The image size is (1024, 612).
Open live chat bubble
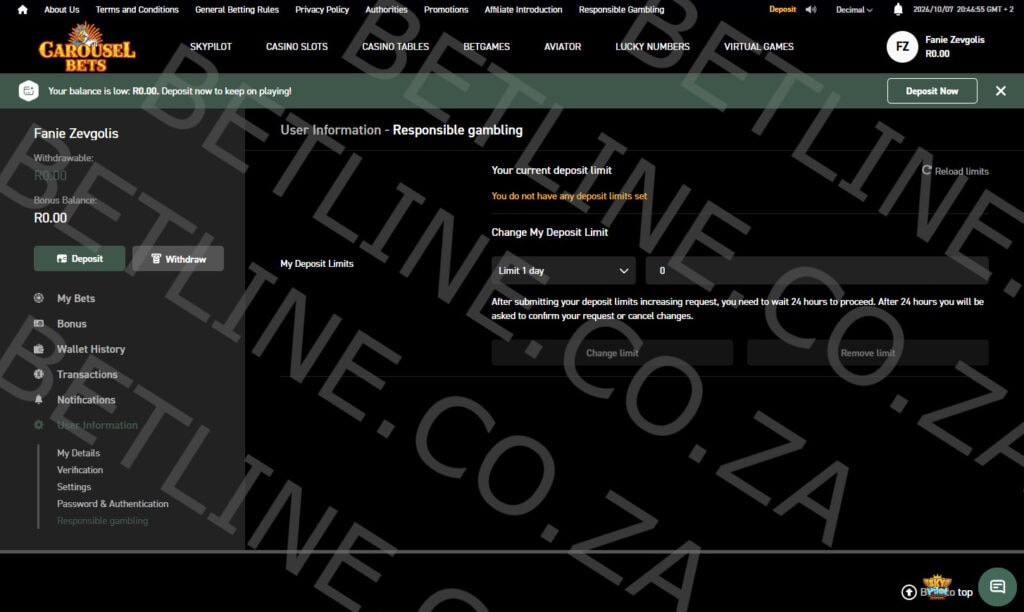(x=997, y=587)
